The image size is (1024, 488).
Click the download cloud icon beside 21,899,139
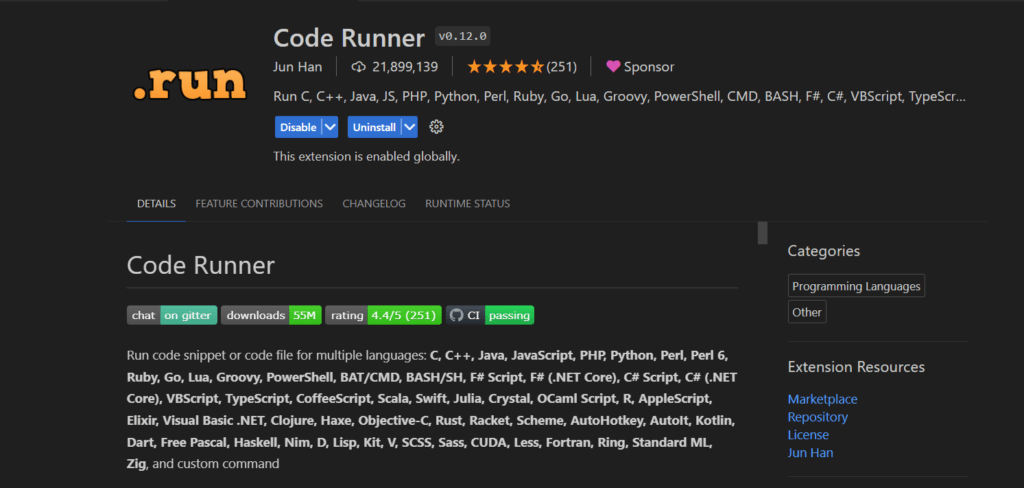click(359, 67)
